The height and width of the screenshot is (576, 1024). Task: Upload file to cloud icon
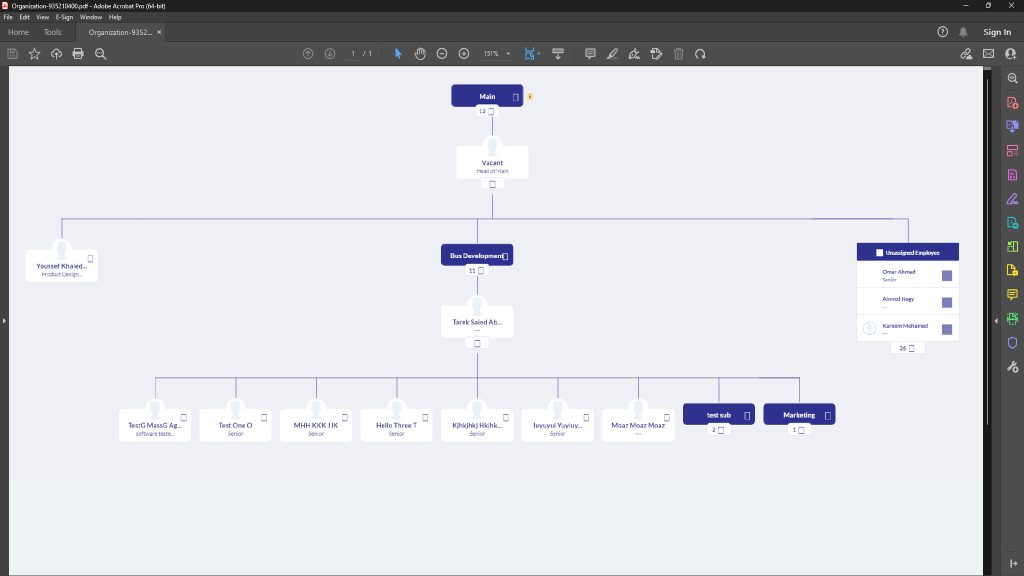pyautogui.click(x=56, y=54)
